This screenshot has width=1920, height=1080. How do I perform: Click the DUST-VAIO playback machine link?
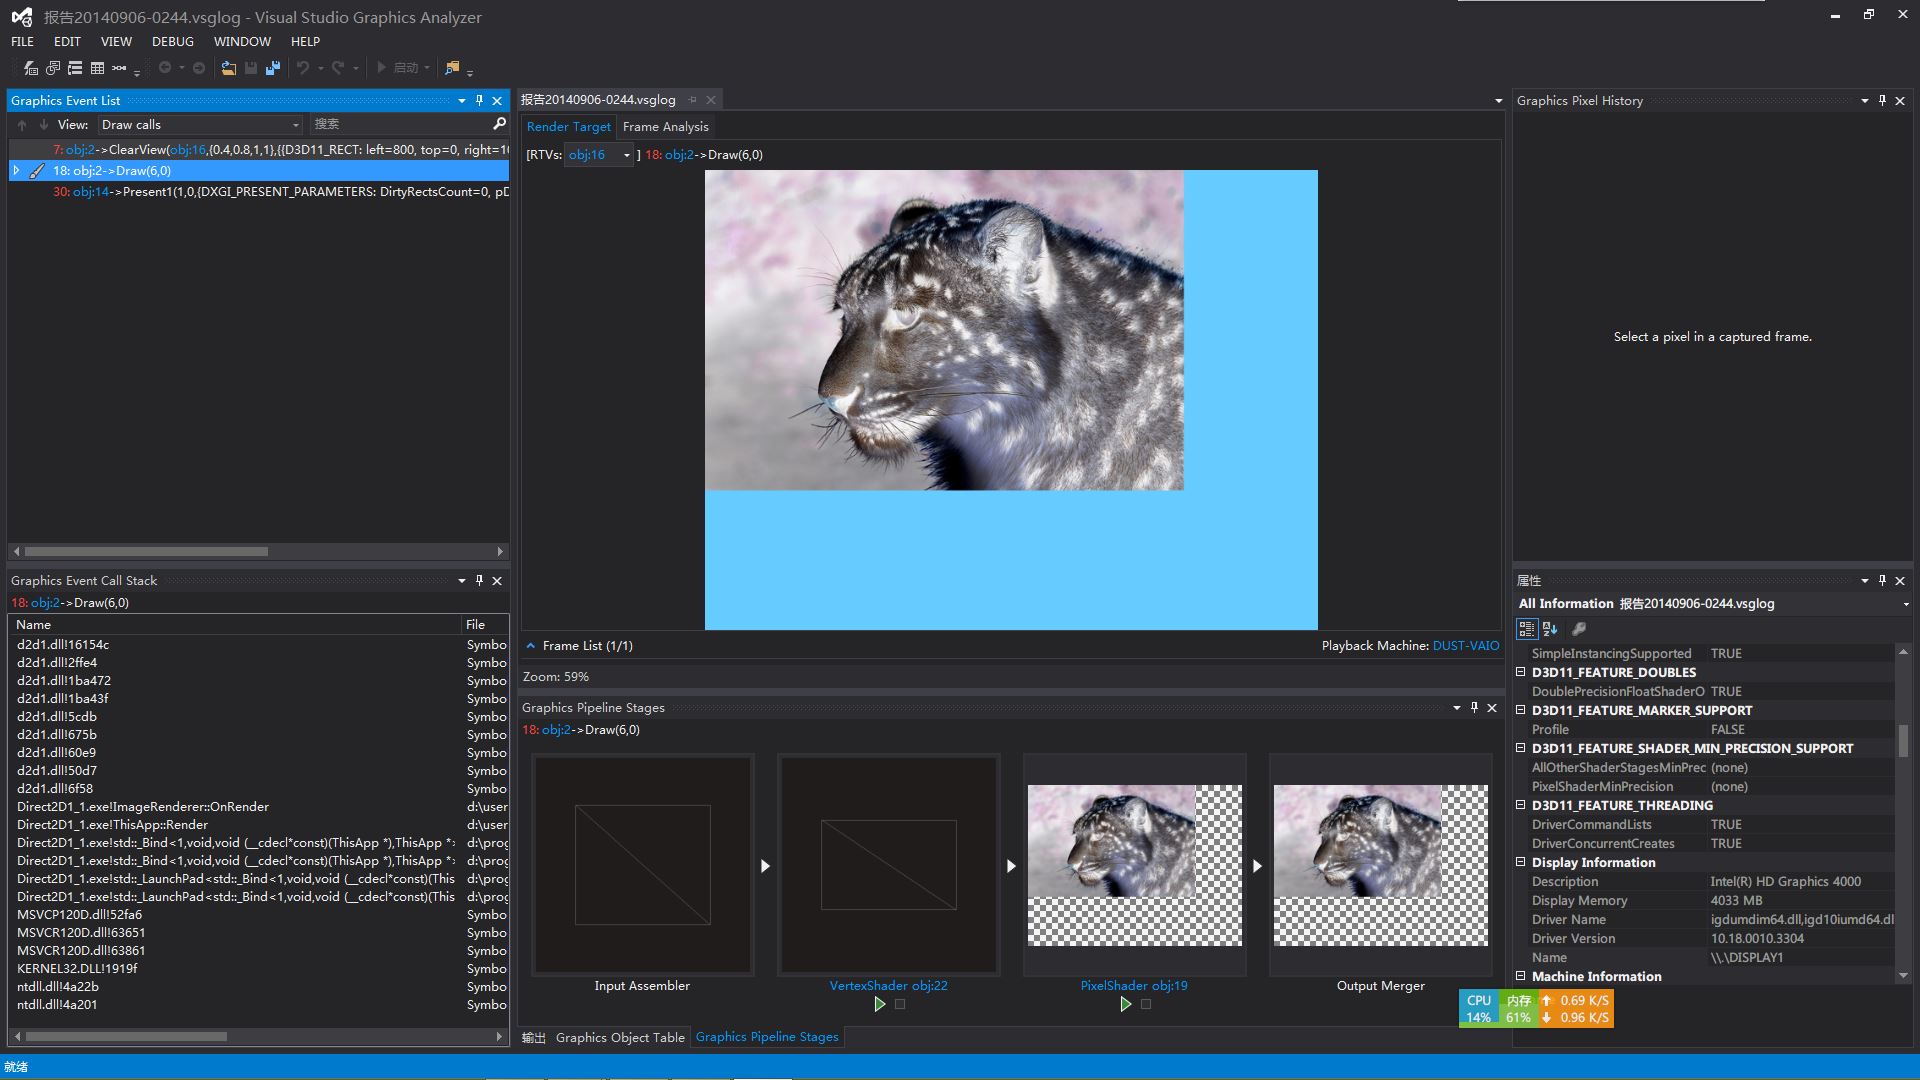(1465, 646)
